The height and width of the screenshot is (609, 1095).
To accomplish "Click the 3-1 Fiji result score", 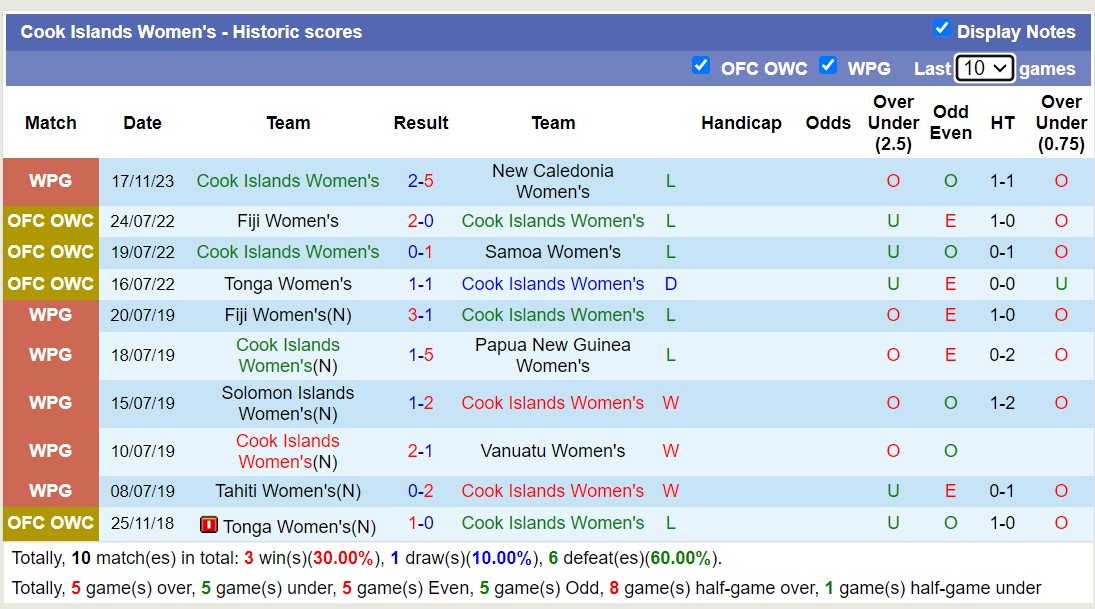I will (x=420, y=315).
